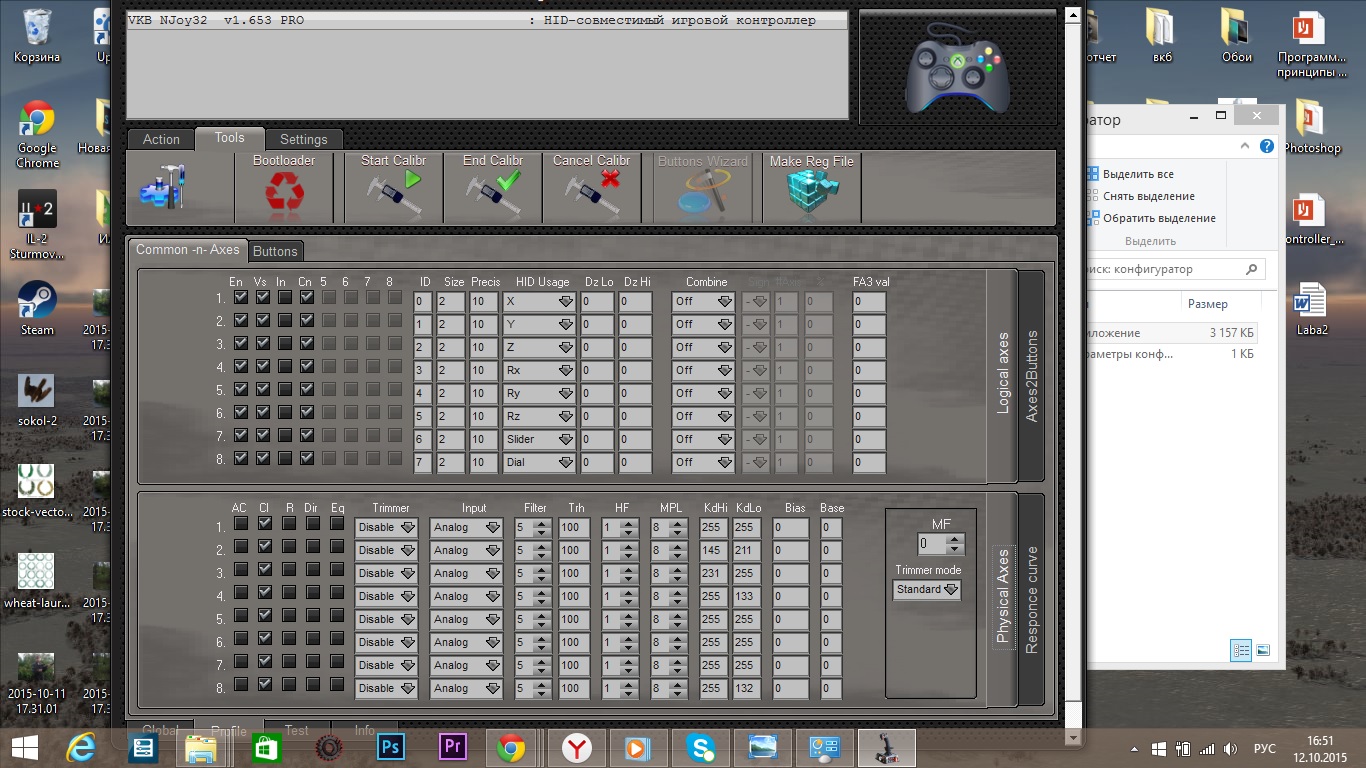
Task: Open Yandex Browser from the taskbar
Action: click(576, 748)
